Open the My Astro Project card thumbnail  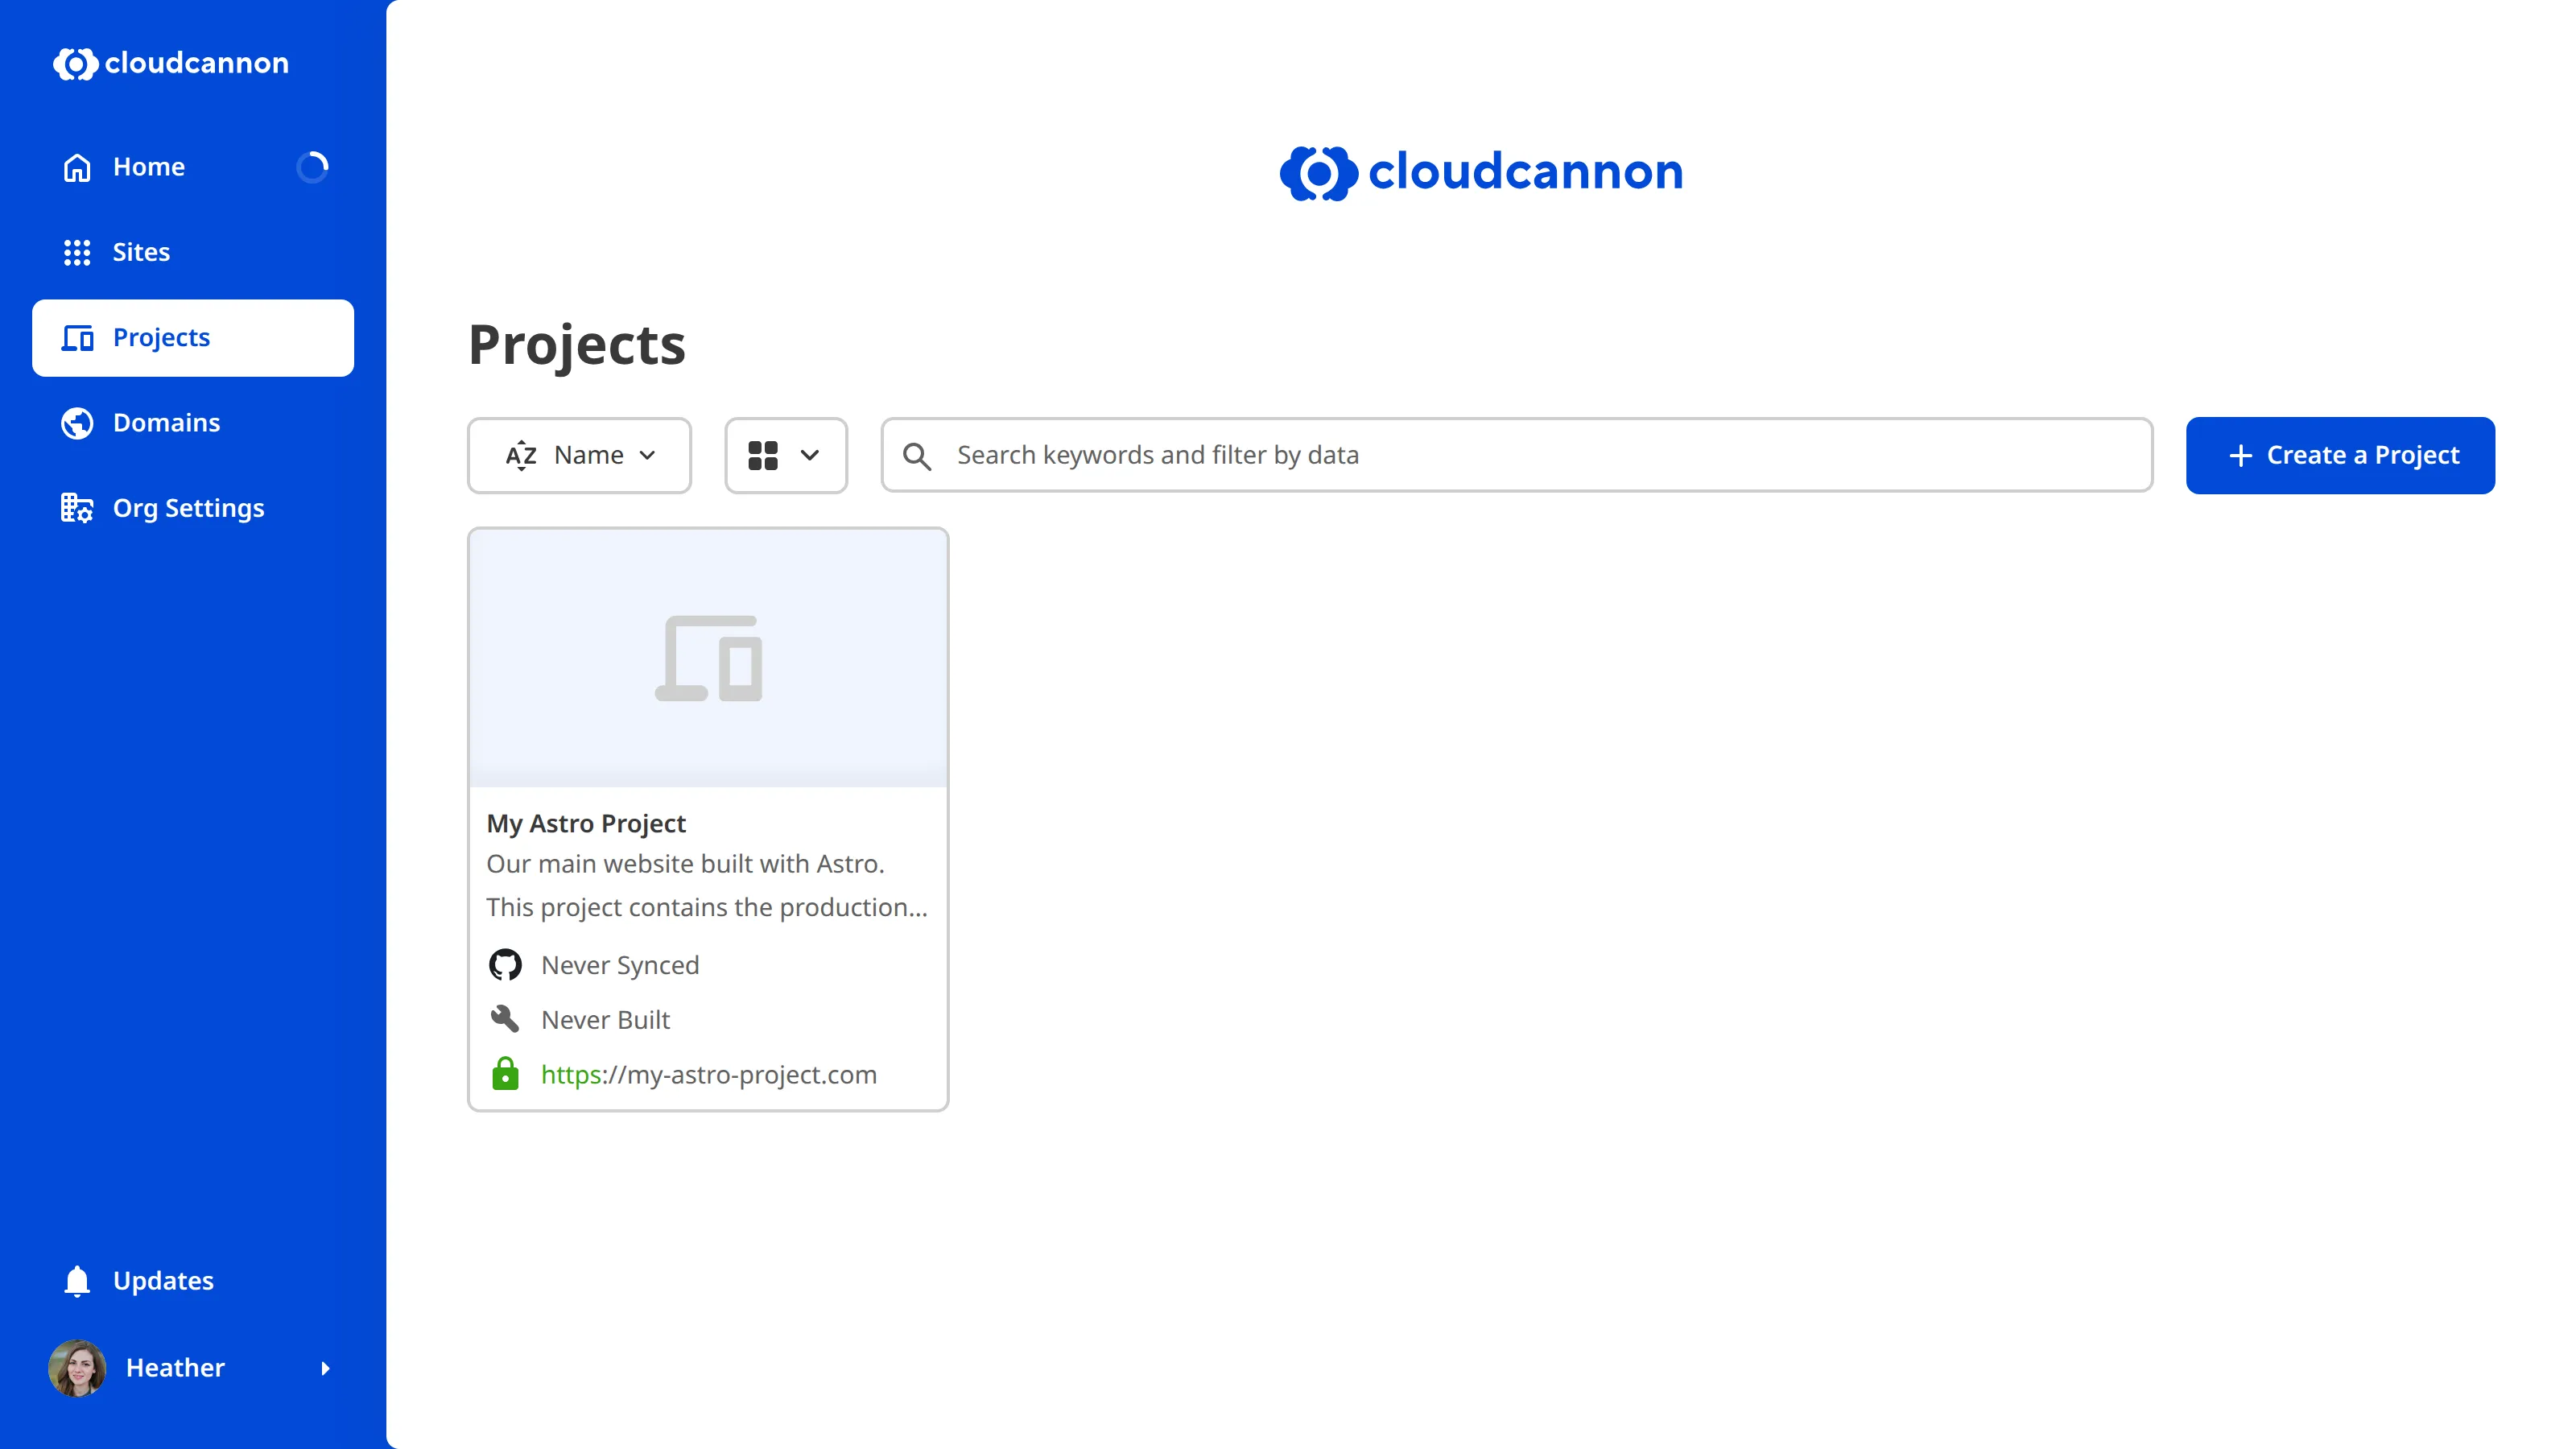[708, 657]
